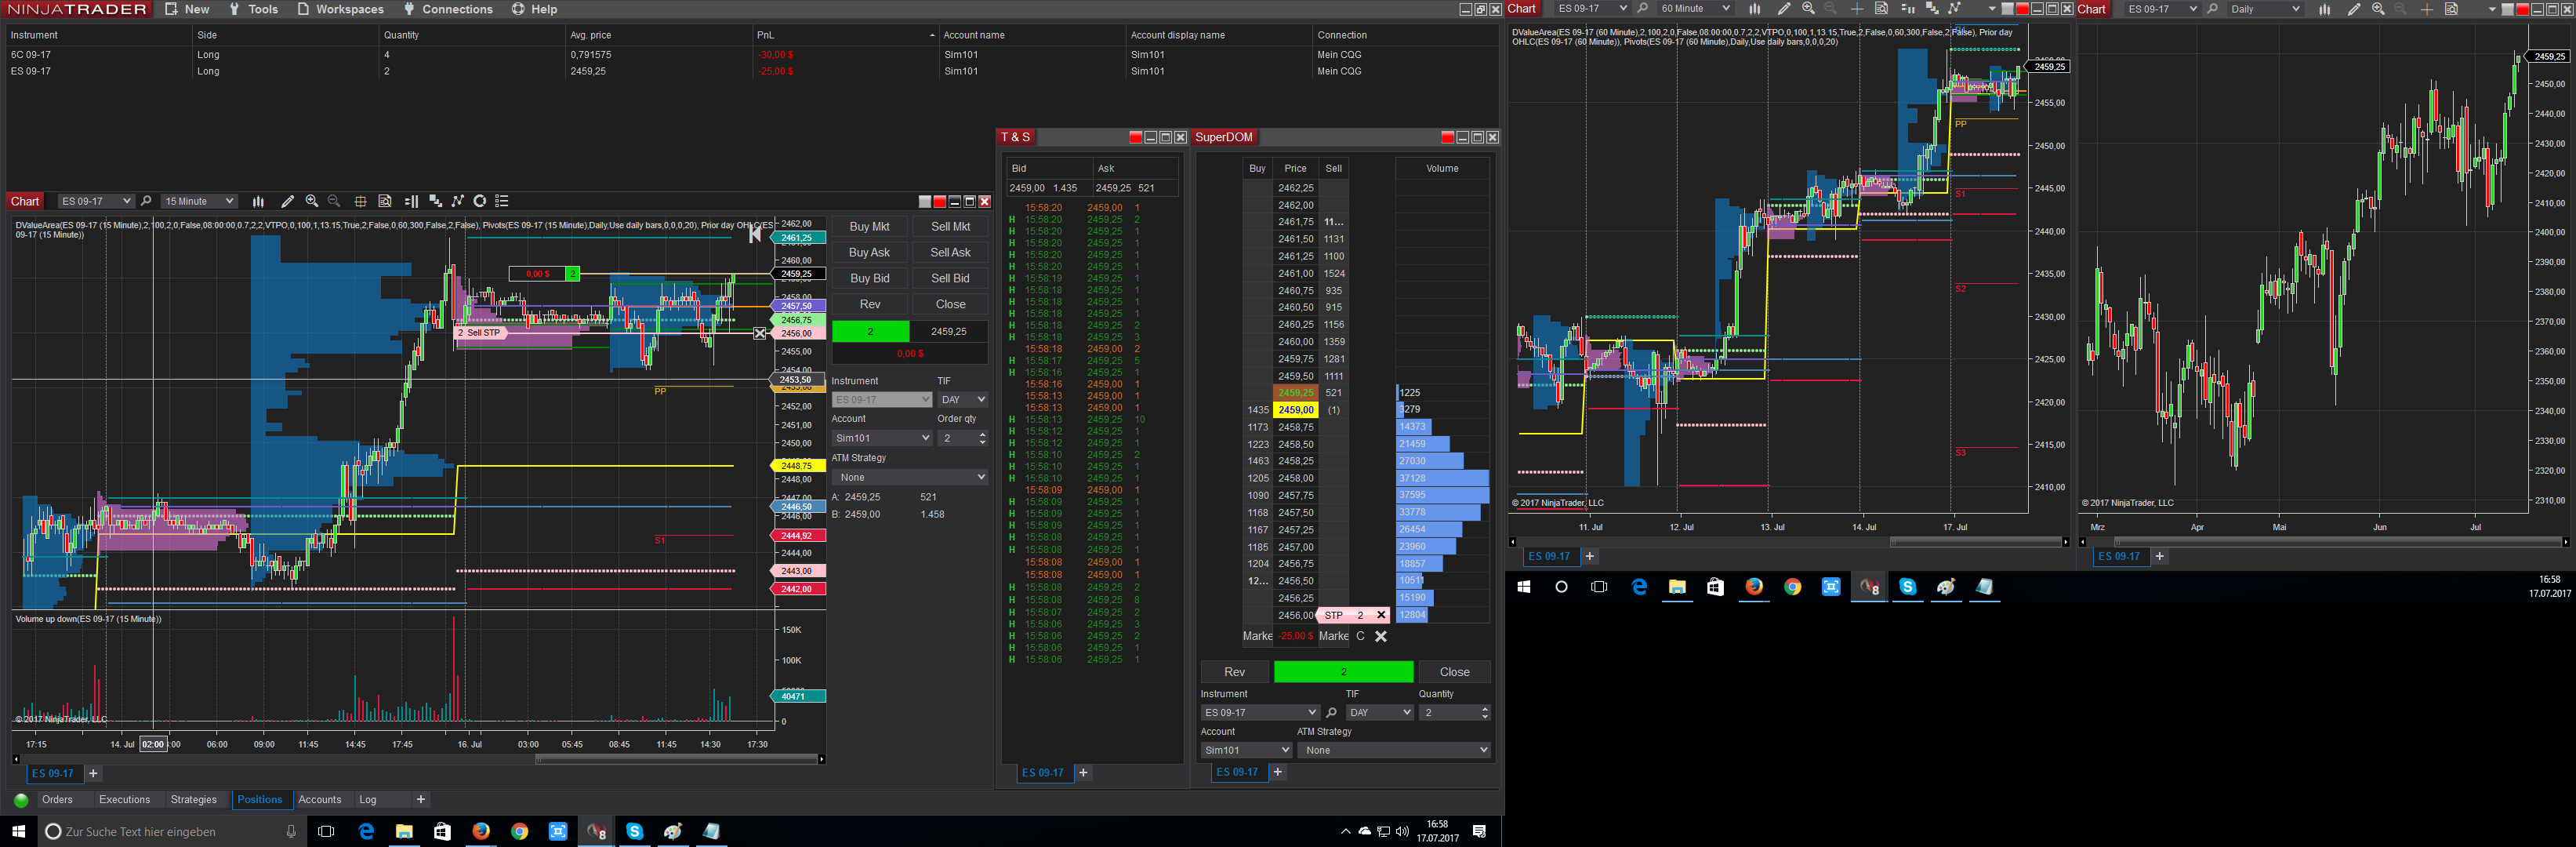Toggle the data box in 15 Minute chart

coord(385,201)
